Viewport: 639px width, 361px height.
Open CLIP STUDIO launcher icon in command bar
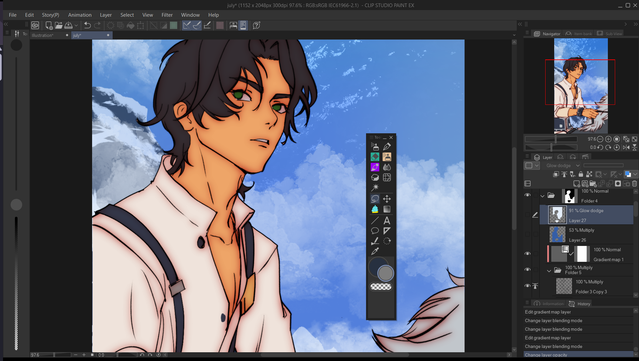(35, 25)
